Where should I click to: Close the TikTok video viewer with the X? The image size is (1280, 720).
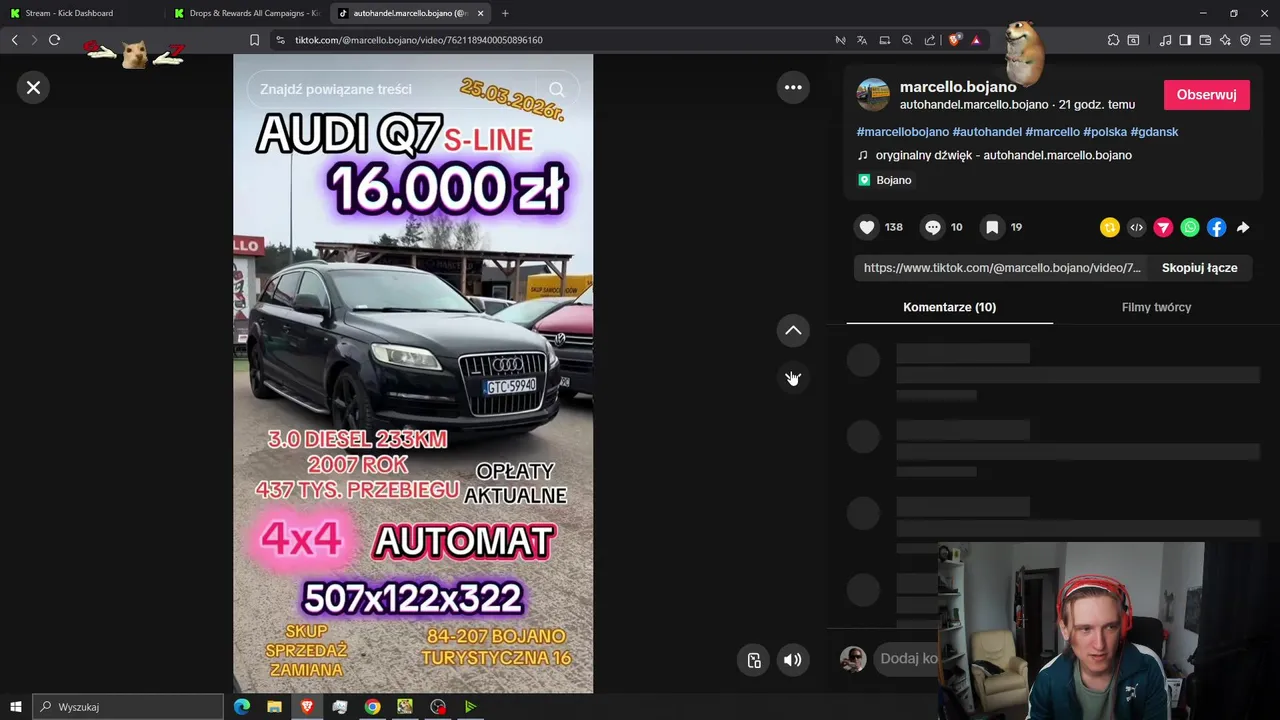tap(33, 87)
